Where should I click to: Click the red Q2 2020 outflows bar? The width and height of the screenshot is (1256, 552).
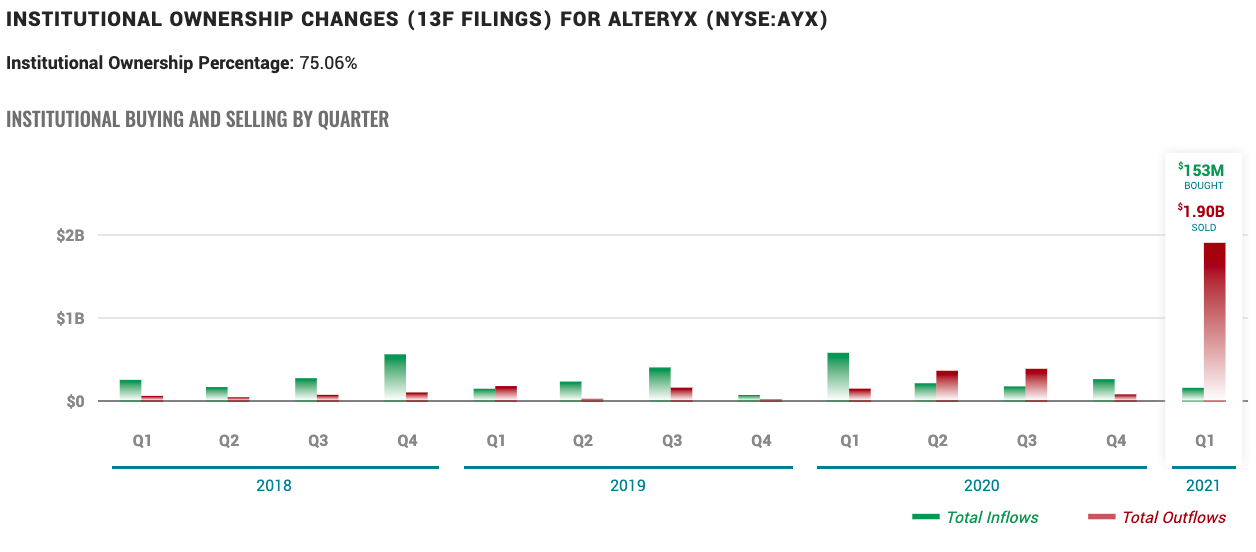pos(947,386)
